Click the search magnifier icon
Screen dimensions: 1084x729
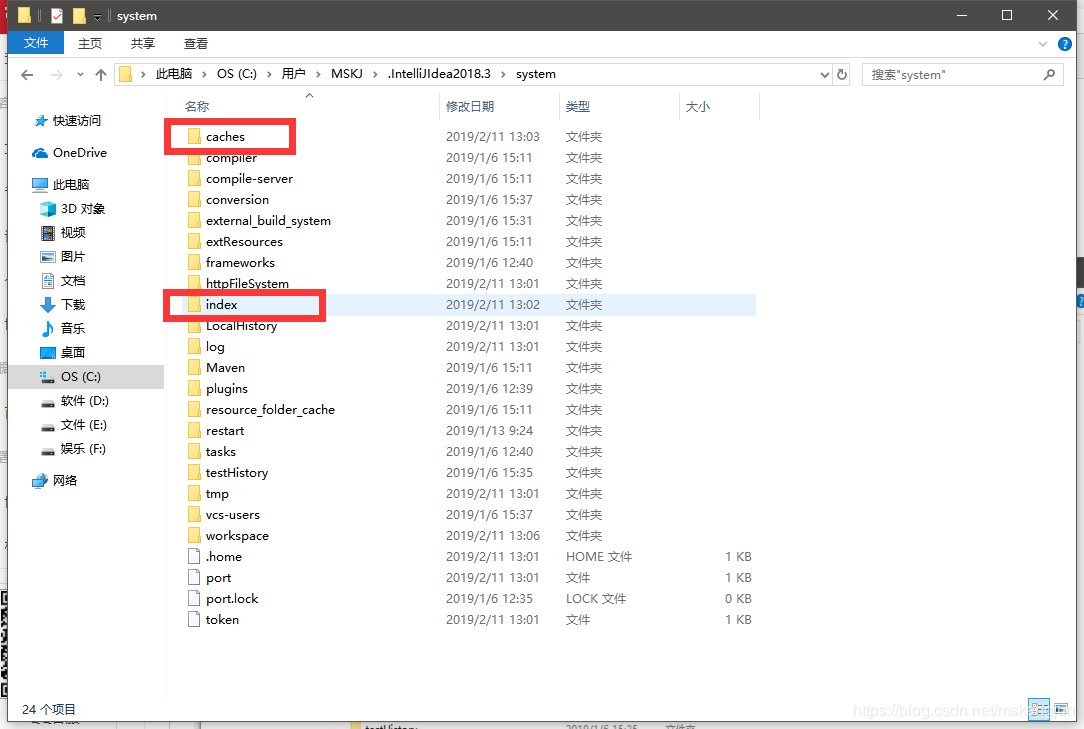pyautogui.click(x=1049, y=74)
